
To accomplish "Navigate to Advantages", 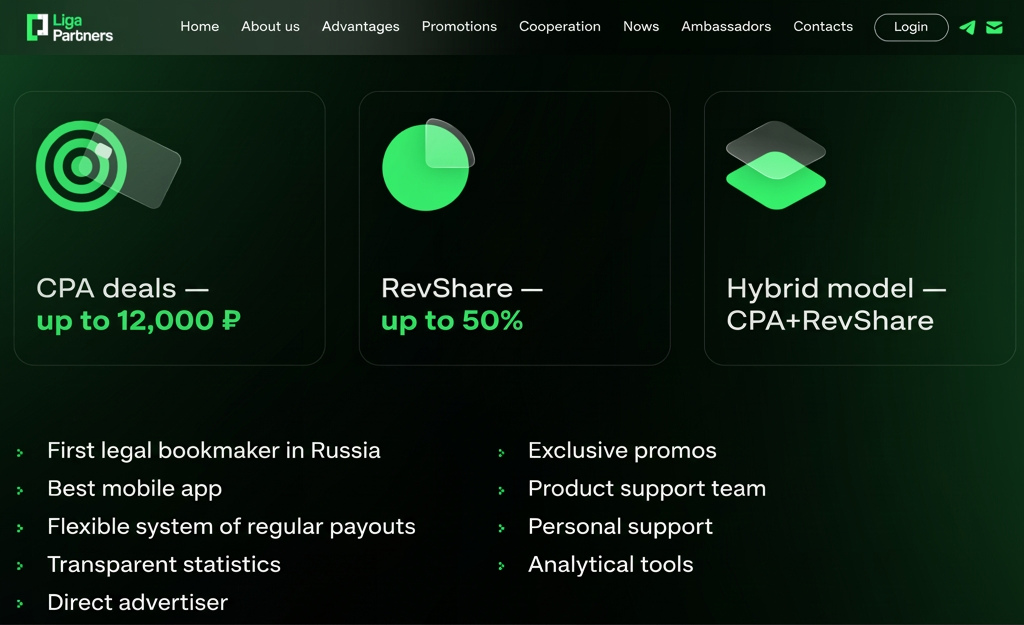I will [360, 27].
